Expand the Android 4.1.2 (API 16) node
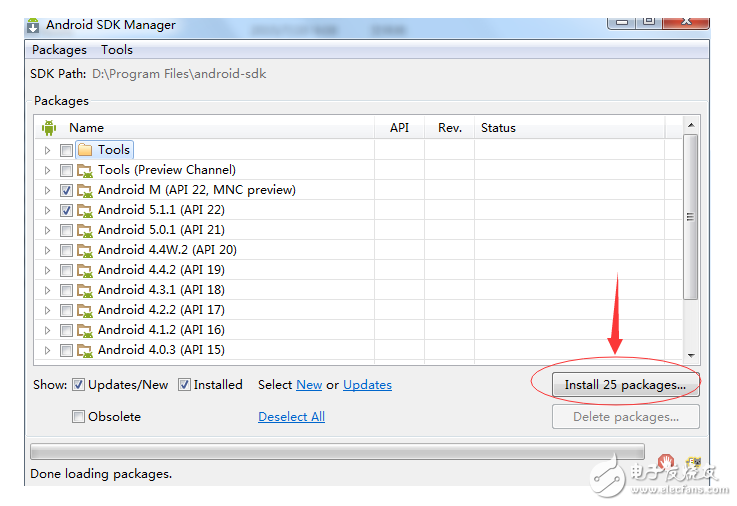 click(x=47, y=330)
